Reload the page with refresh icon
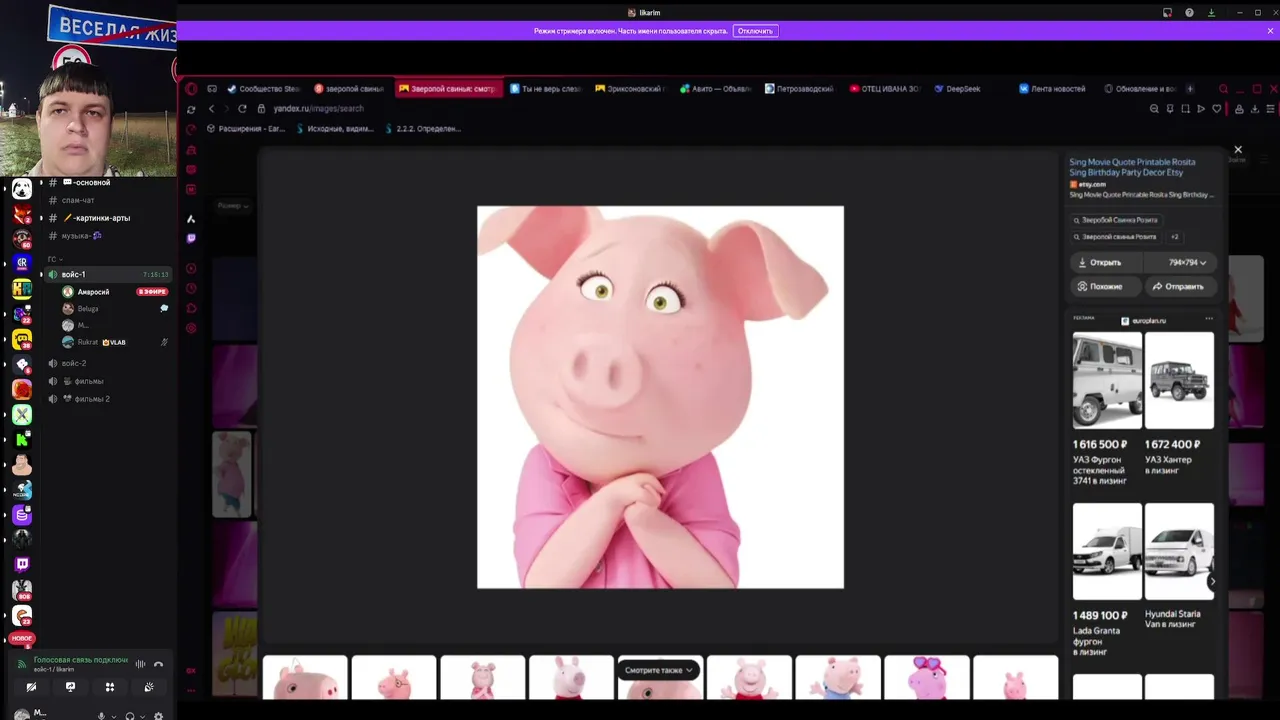The width and height of the screenshot is (1280, 720). [242, 108]
